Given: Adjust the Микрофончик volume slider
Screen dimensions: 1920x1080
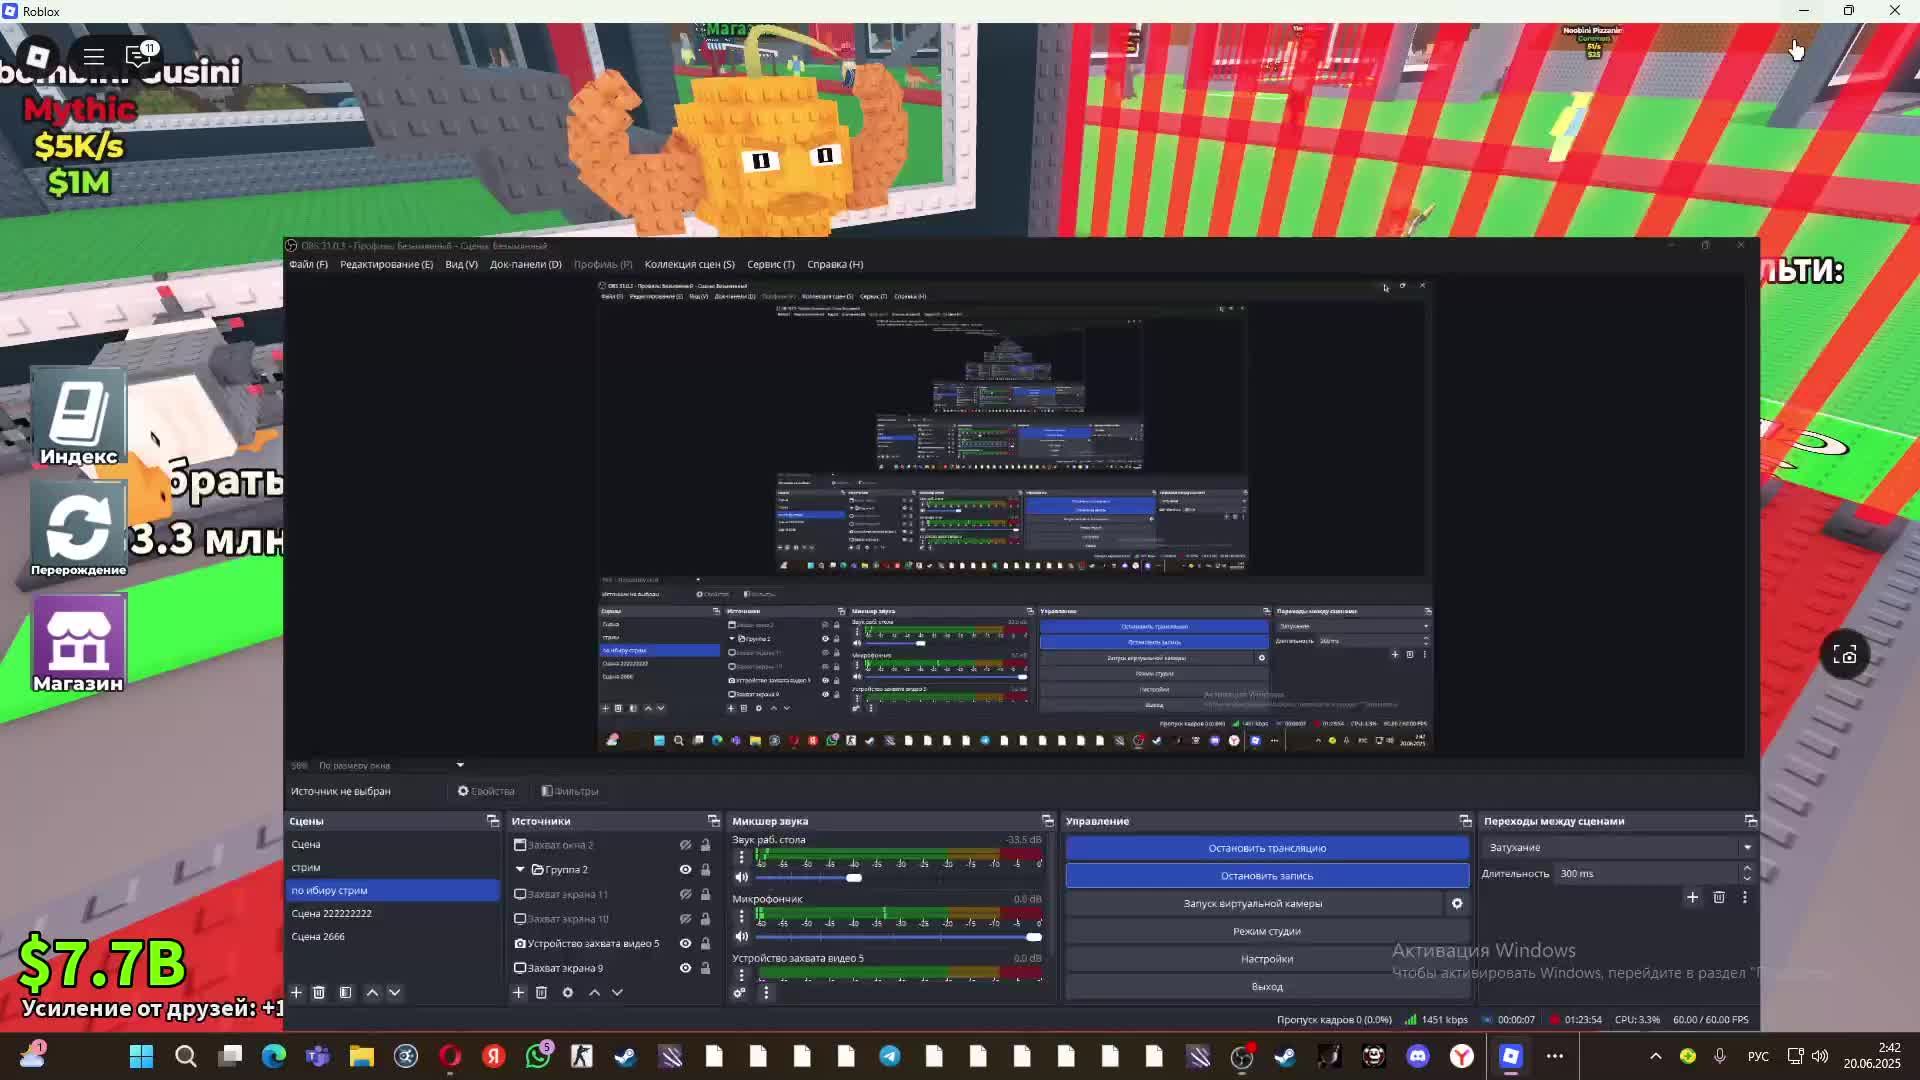Looking at the screenshot, I should tap(1033, 937).
